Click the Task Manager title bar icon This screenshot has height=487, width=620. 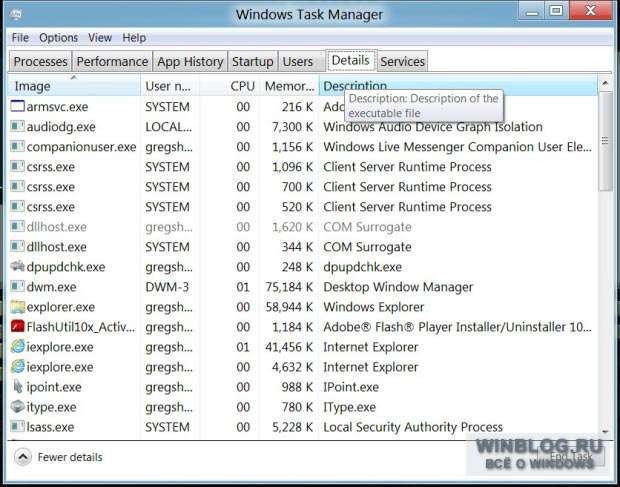pos(16,15)
